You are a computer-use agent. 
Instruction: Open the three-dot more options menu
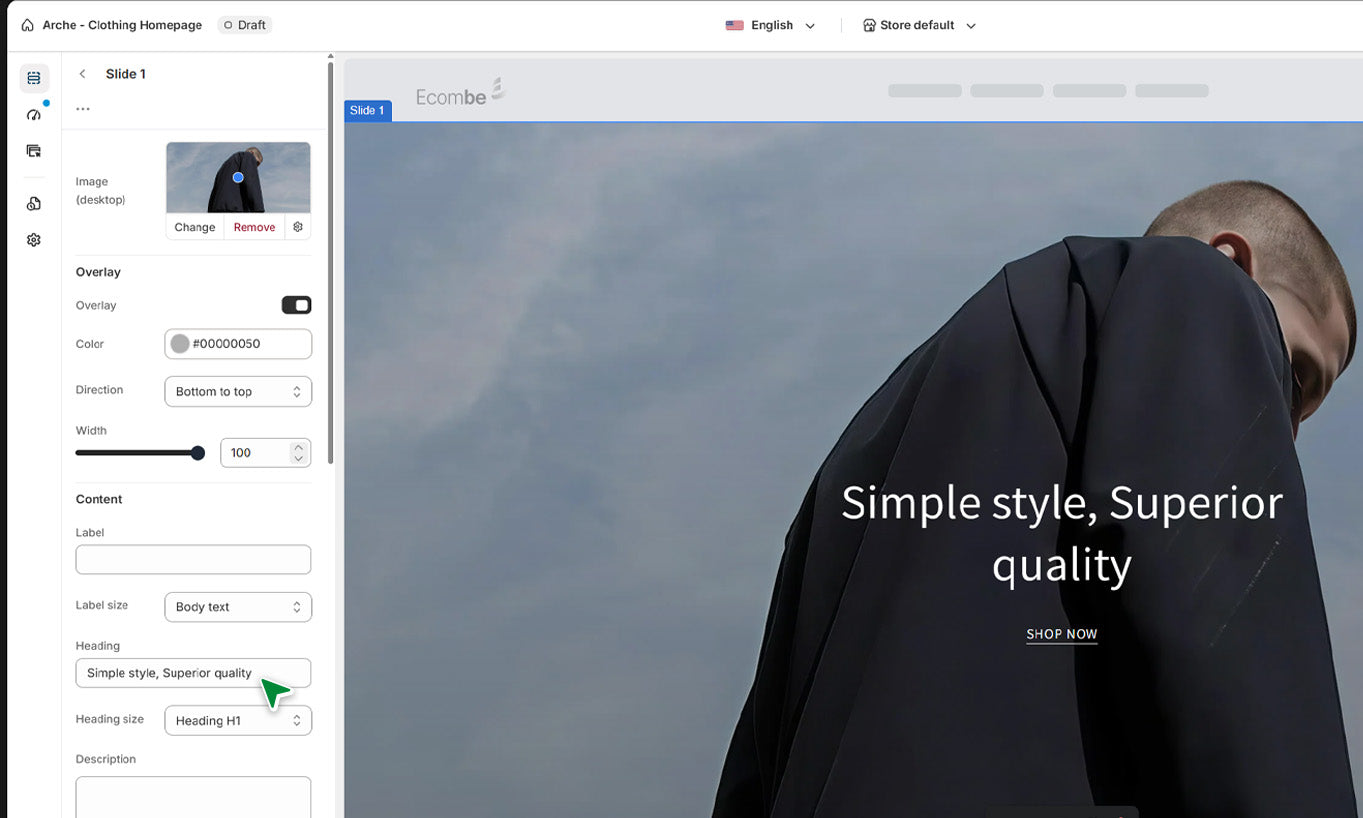(83, 109)
